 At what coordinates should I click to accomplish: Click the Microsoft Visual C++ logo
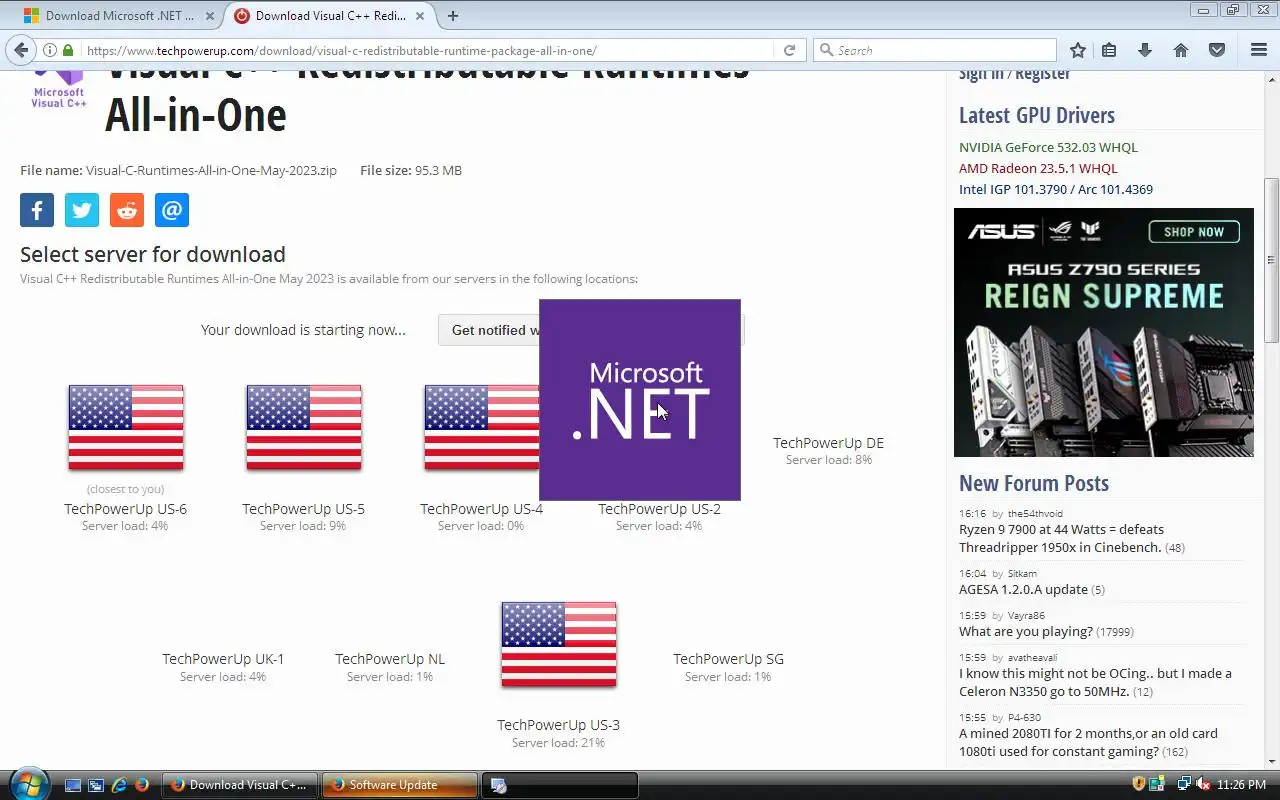[x=59, y=90]
